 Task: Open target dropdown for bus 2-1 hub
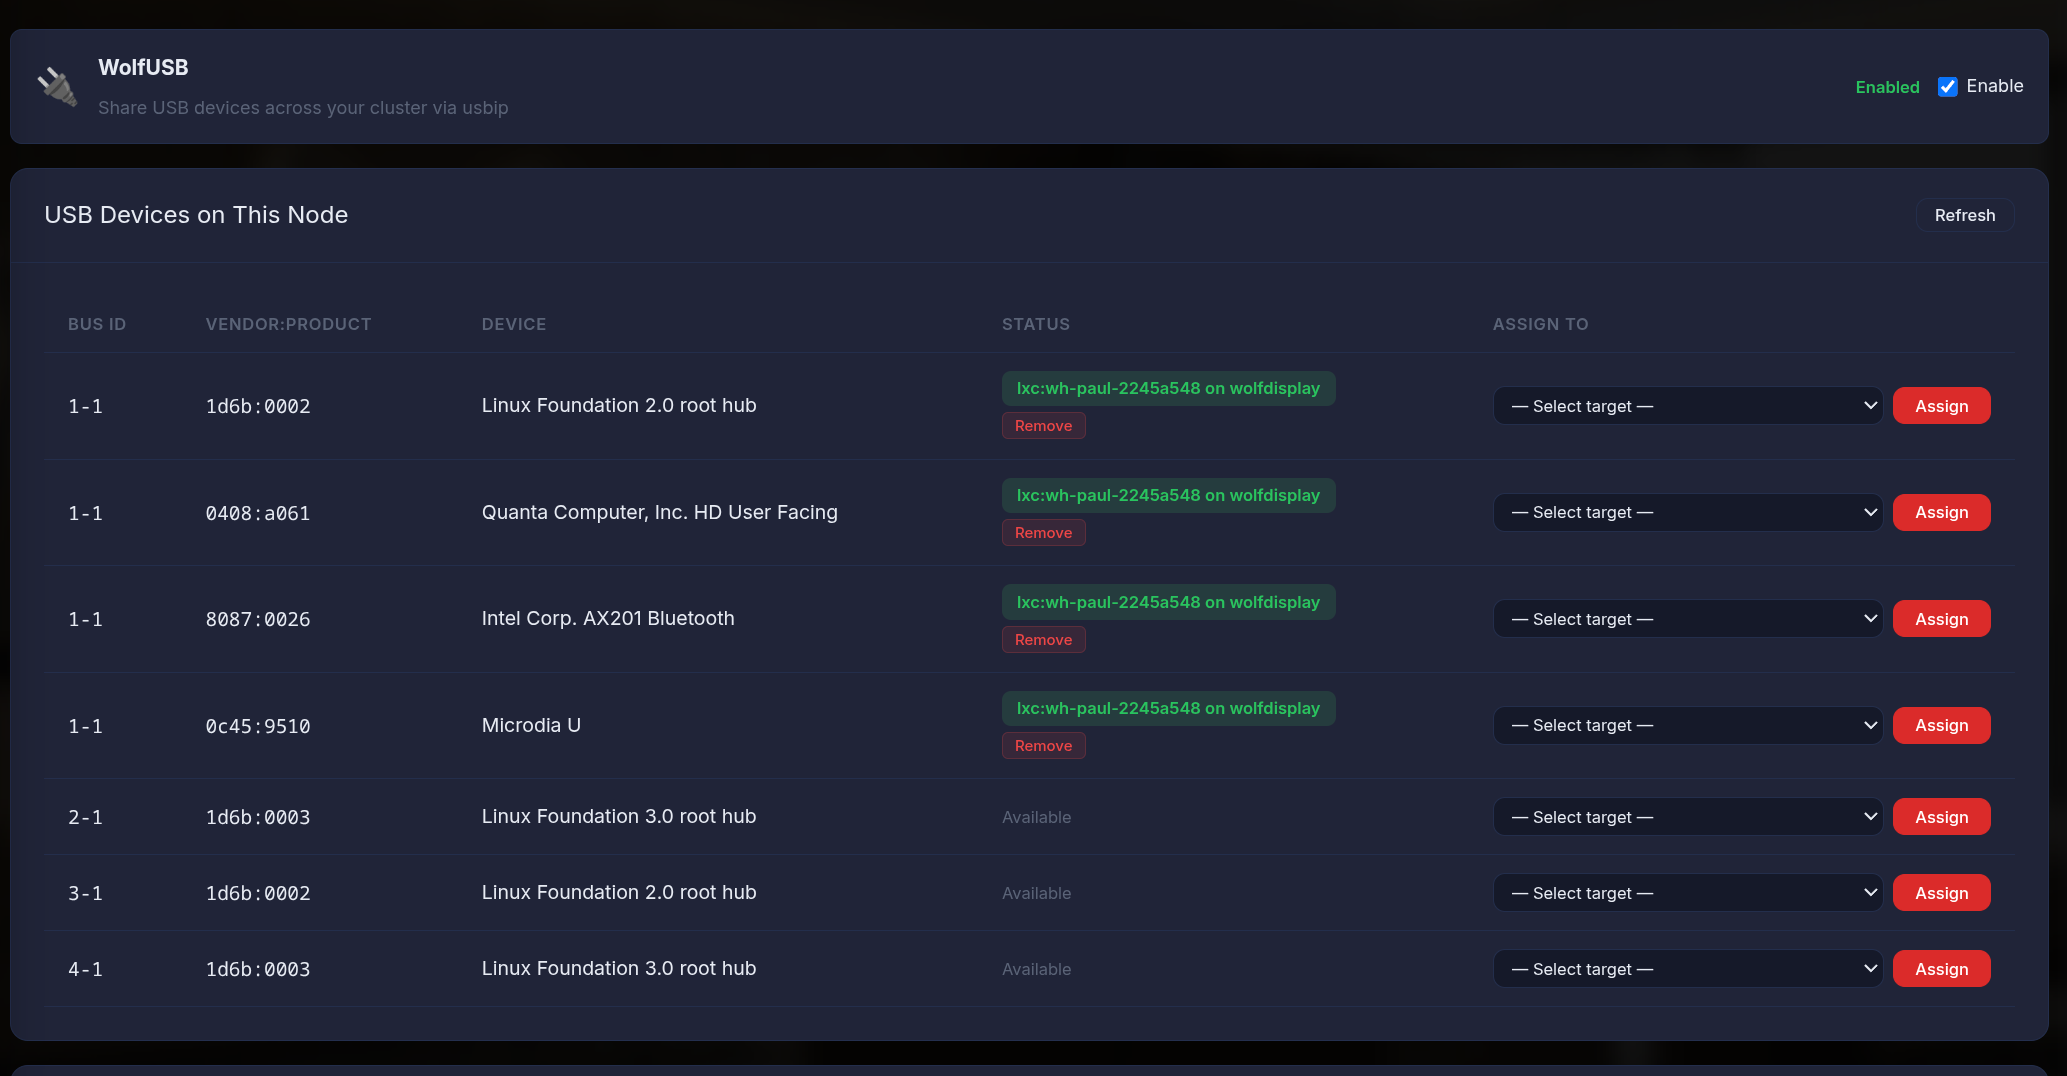1687,817
